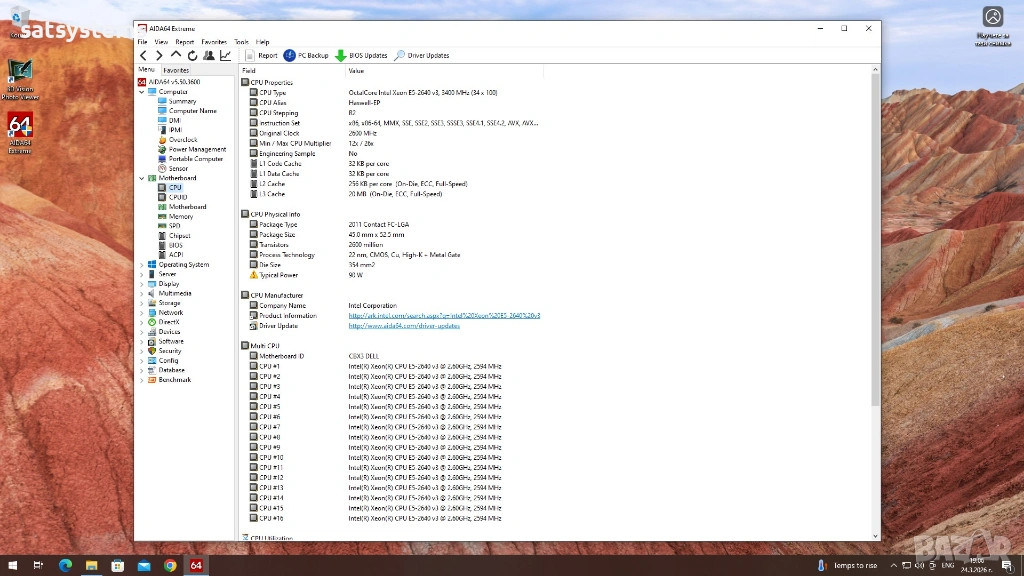The height and width of the screenshot is (576, 1024).
Task: Expand the Storage tree node
Action: [142, 303]
